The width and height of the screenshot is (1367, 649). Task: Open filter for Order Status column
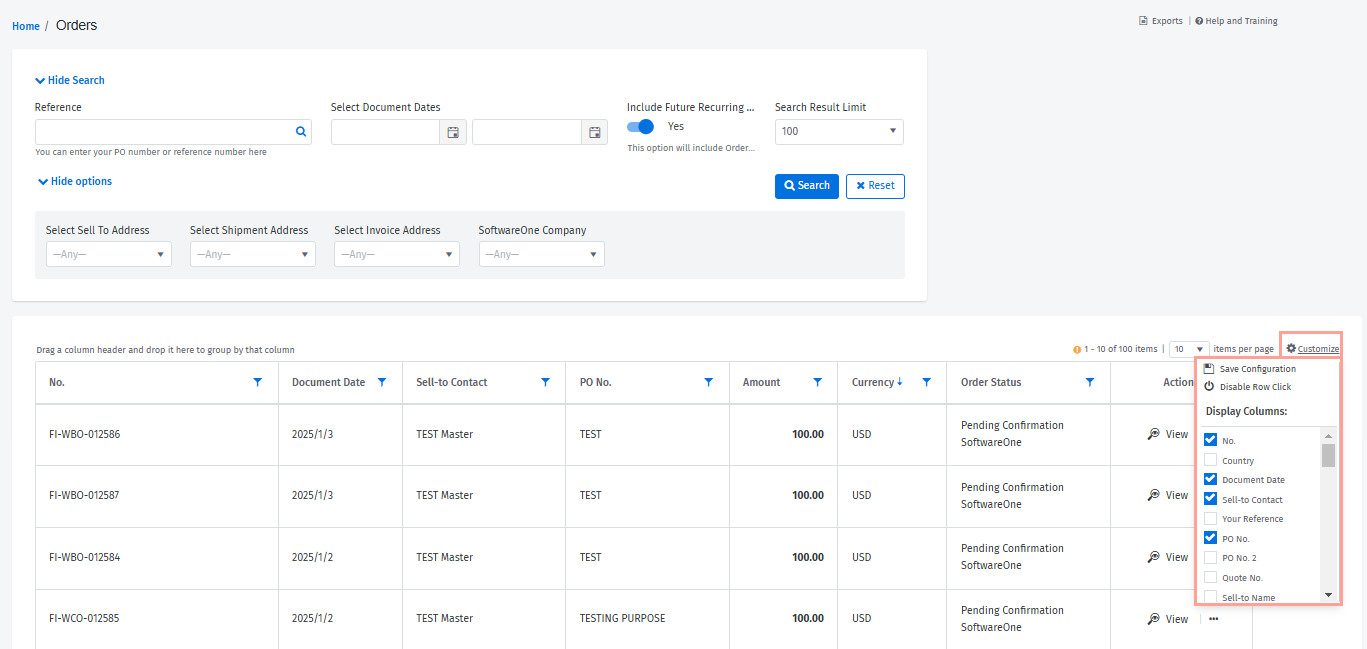coord(1090,382)
